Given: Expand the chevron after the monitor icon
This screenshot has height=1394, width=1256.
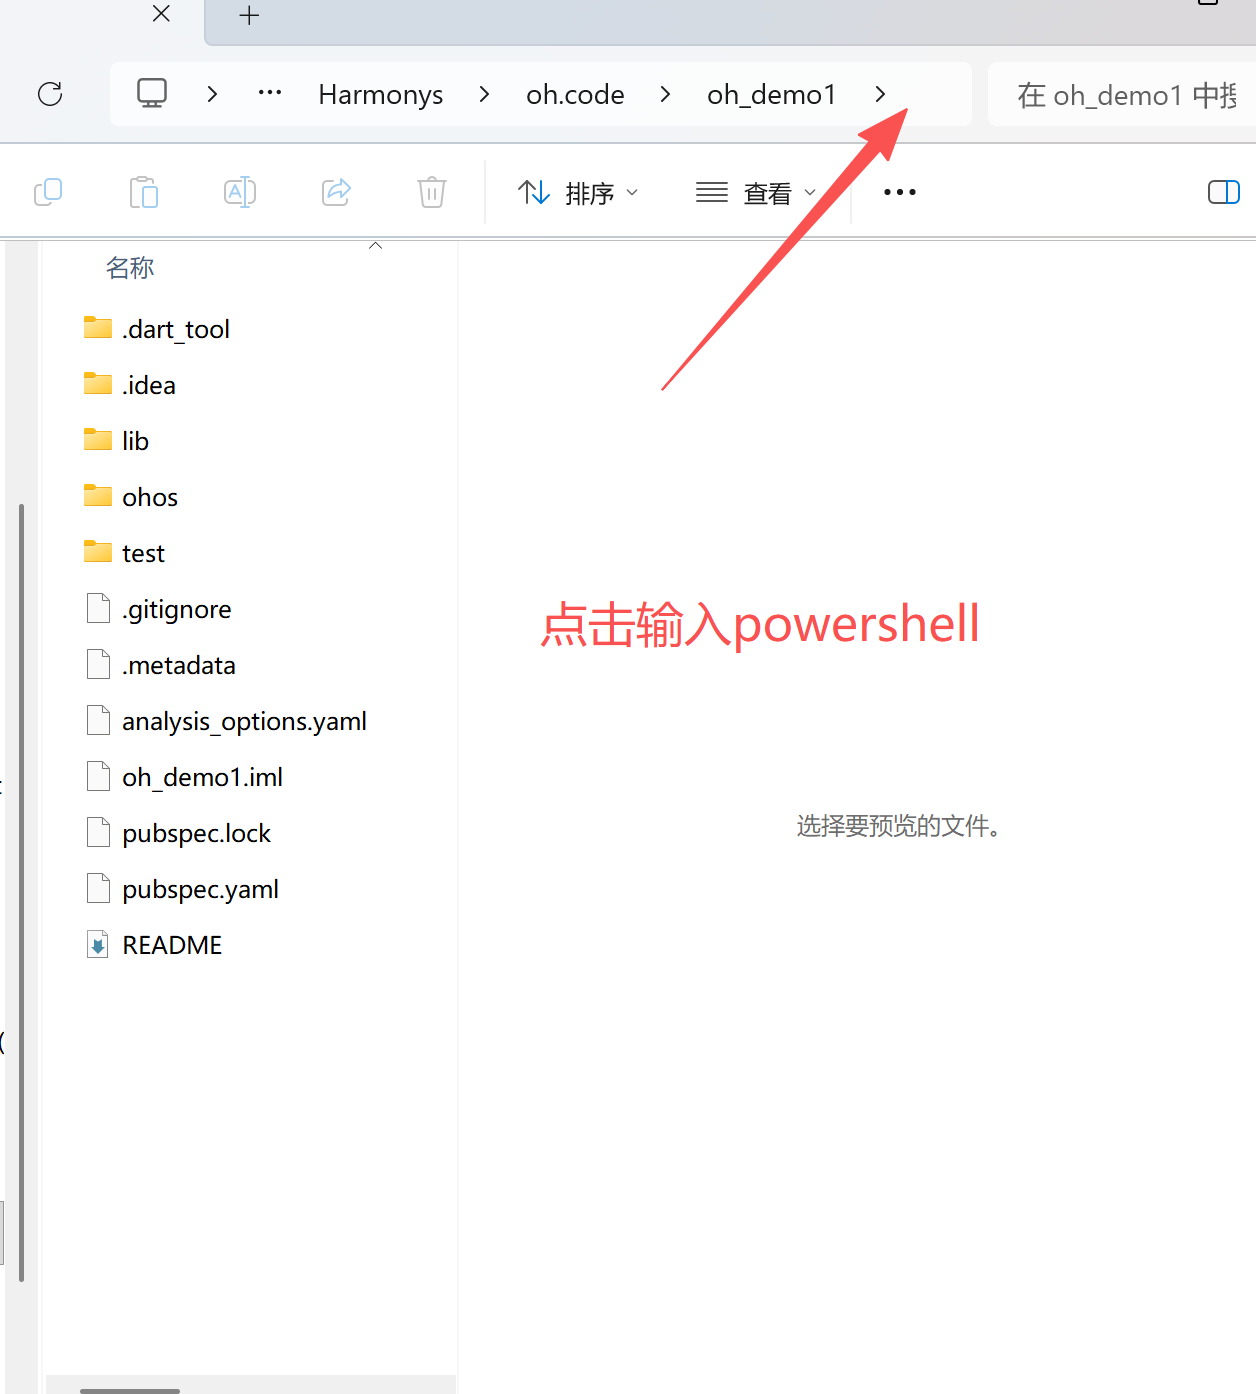Looking at the screenshot, I should click(212, 94).
